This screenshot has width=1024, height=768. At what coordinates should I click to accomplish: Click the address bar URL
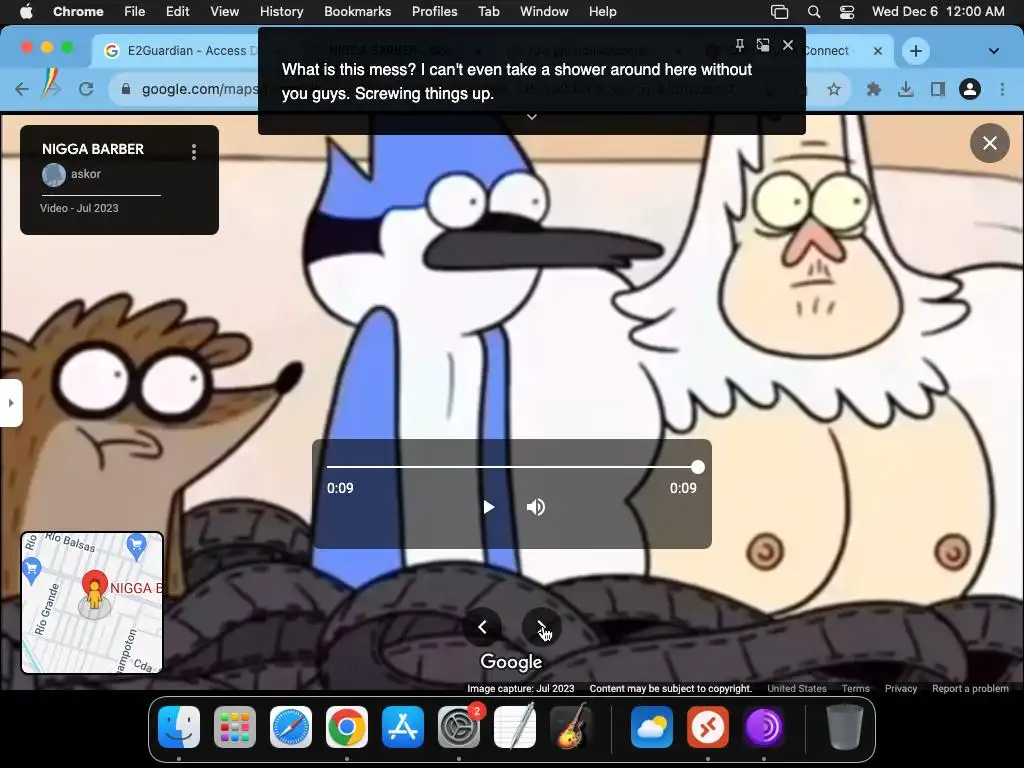(199, 89)
